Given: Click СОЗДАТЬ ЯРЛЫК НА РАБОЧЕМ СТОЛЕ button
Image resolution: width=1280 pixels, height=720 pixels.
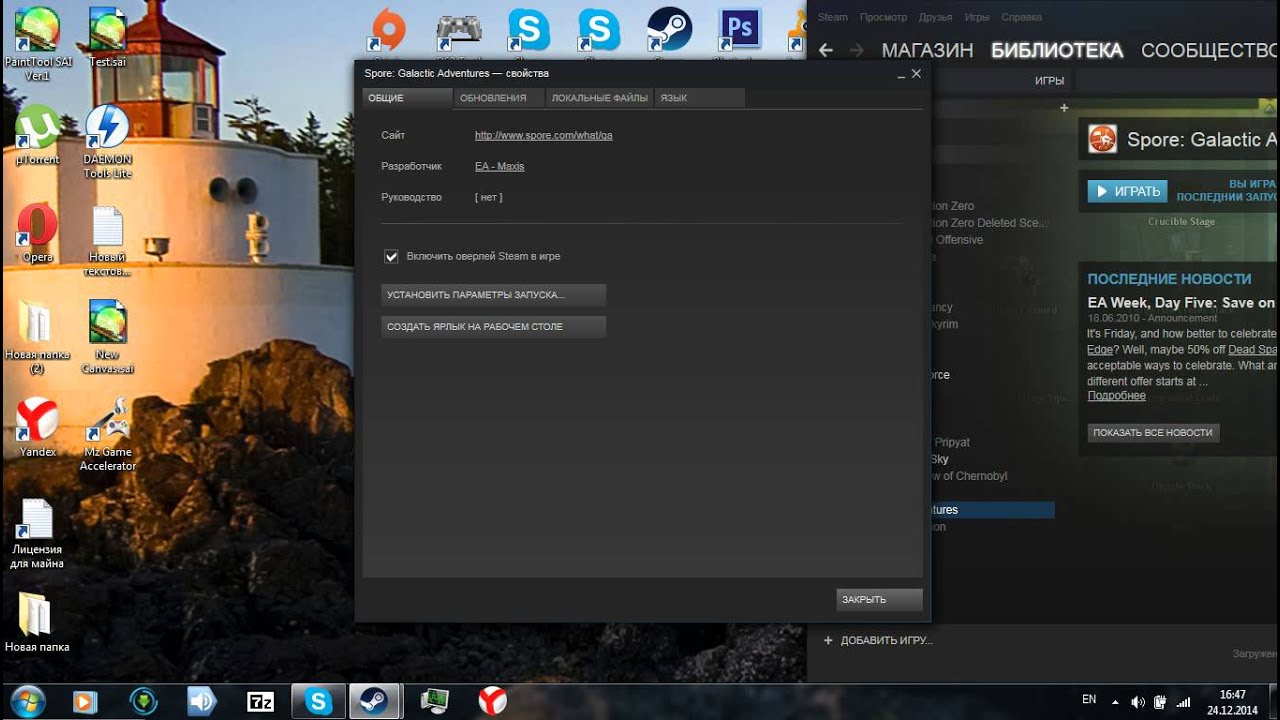Looking at the screenshot, I should pos(493,327).
